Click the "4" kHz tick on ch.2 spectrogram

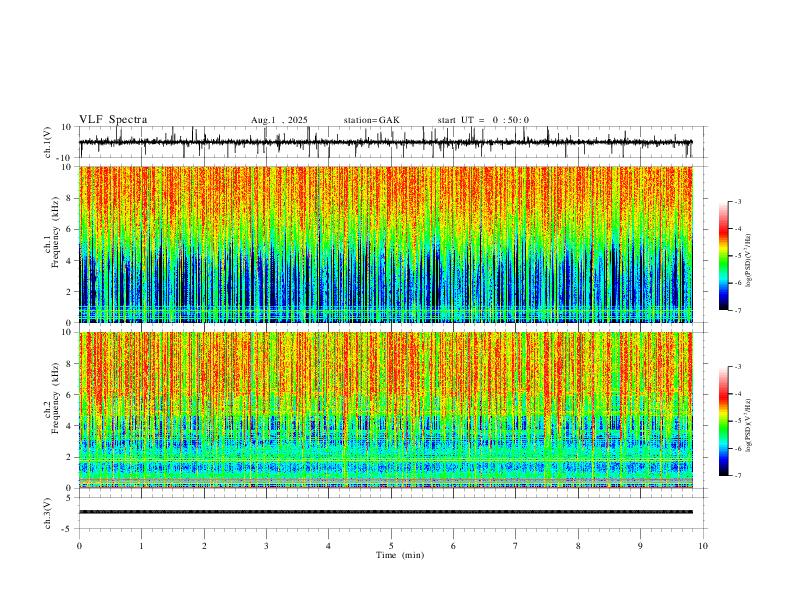[x=70, y=426]
